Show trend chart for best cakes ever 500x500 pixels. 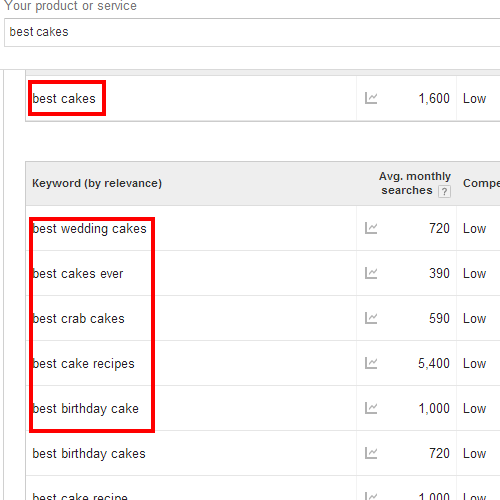[371, 273]
